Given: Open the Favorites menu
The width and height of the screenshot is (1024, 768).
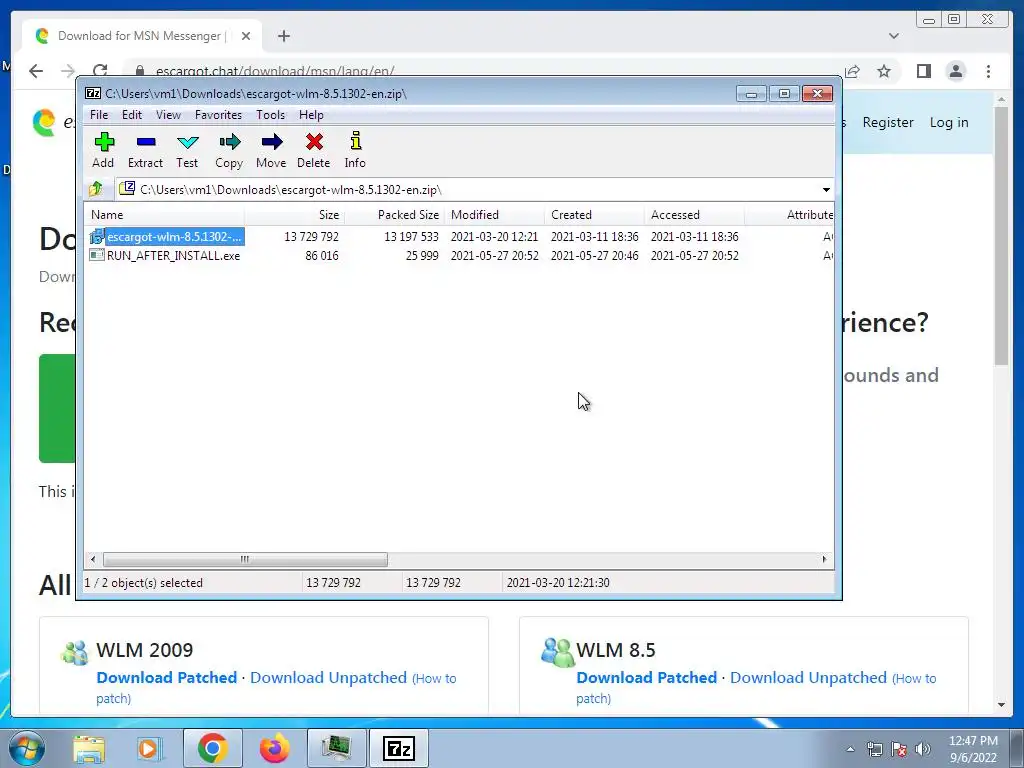Looking at the screenshot, I should (x=218, y=115).
